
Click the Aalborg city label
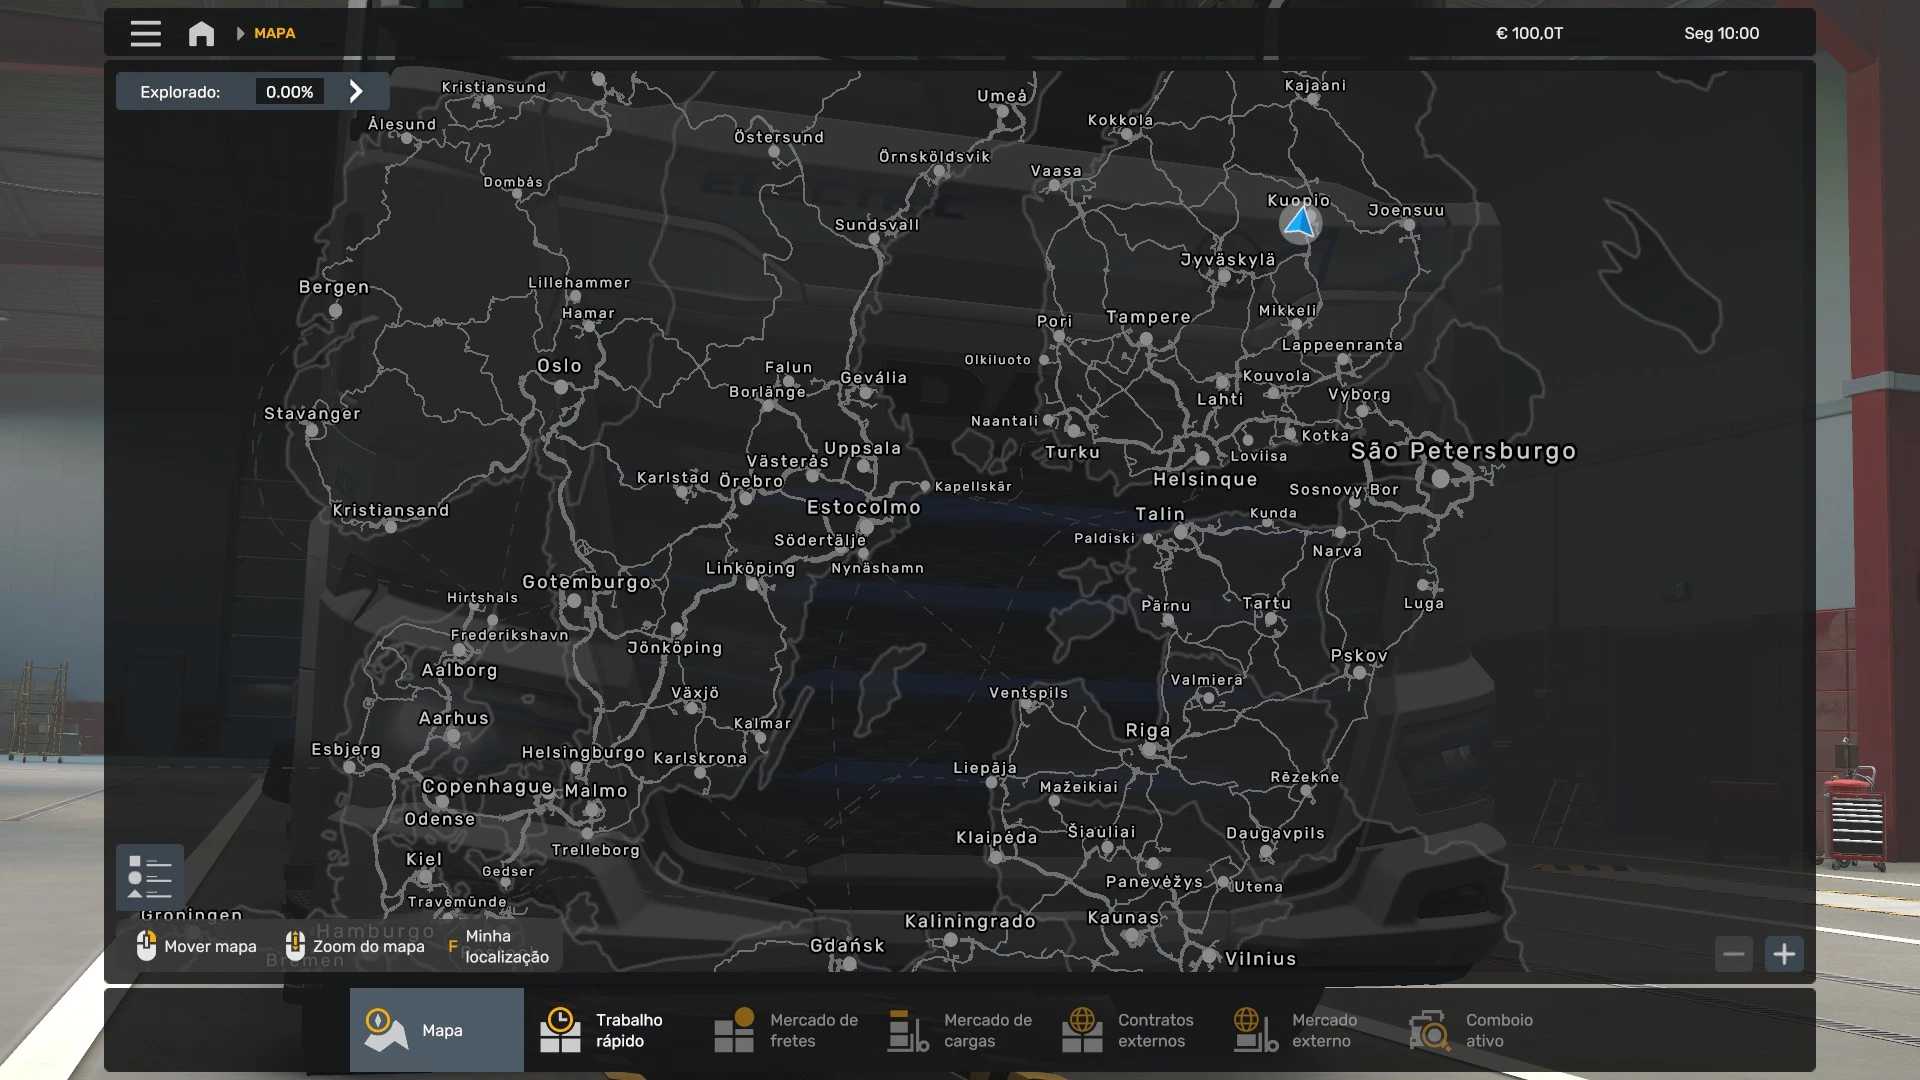click(459, 670)
